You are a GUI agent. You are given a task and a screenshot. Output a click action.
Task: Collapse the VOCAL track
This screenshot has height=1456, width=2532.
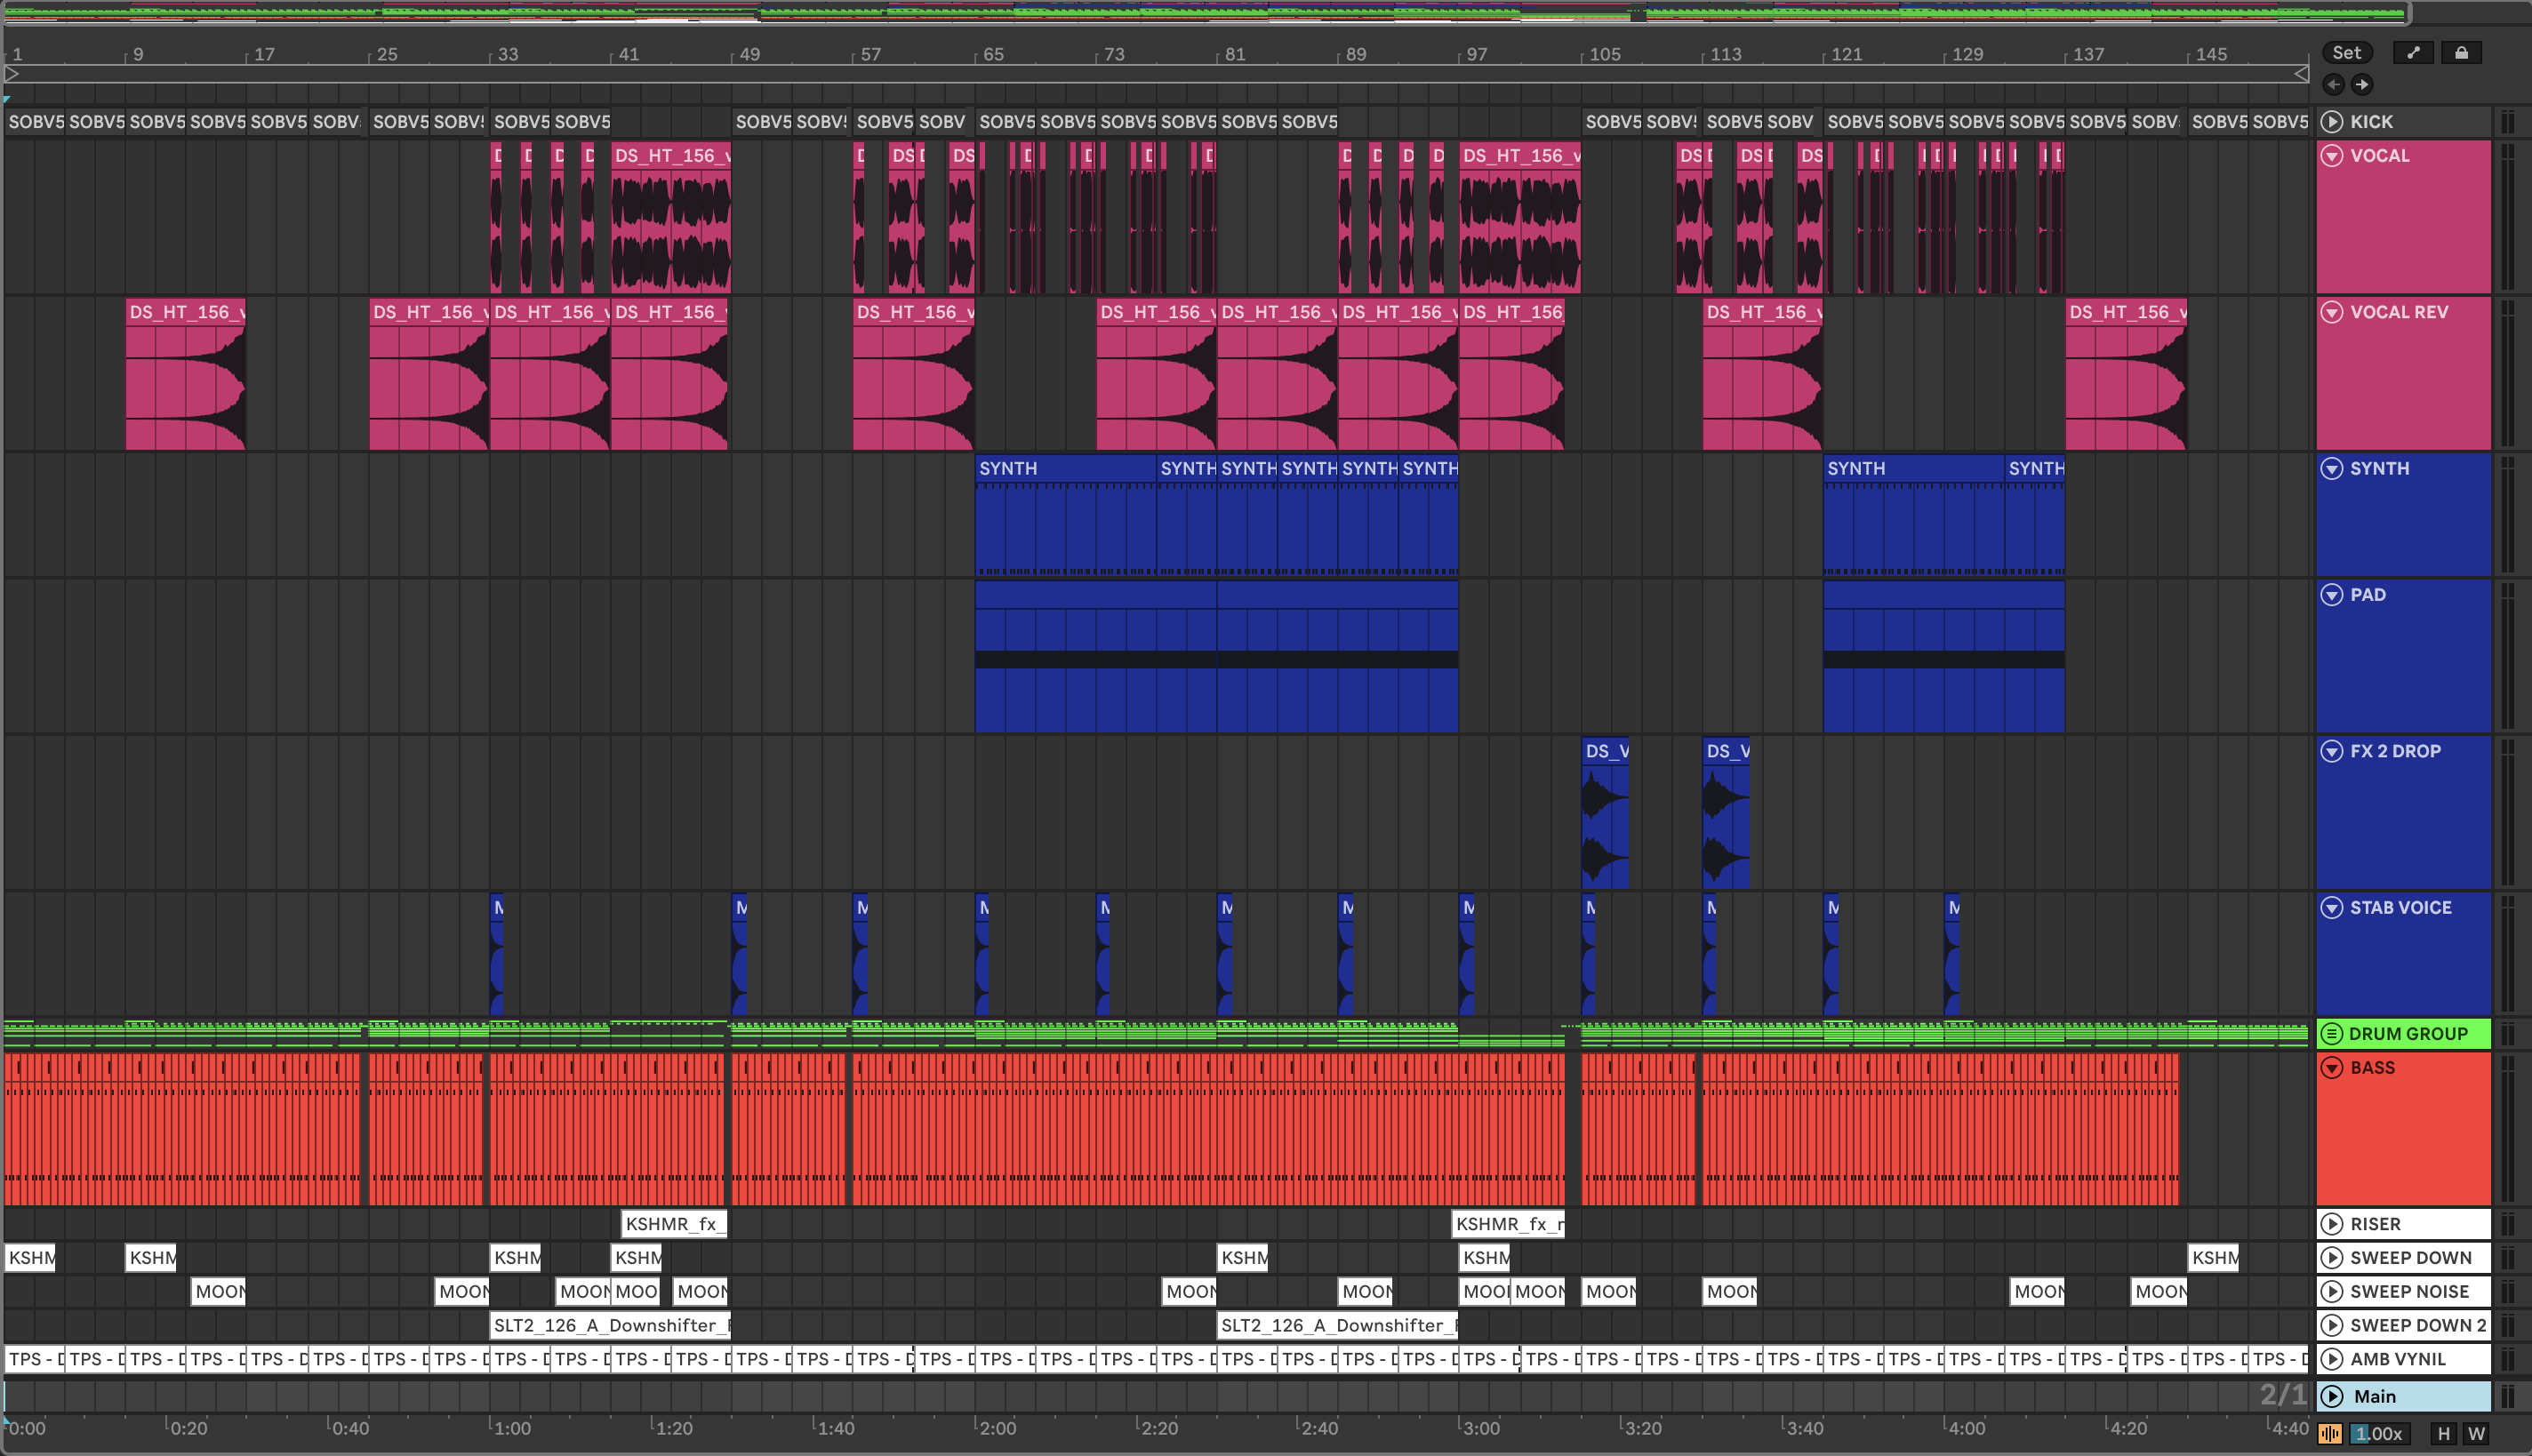tap(2332, 156)
